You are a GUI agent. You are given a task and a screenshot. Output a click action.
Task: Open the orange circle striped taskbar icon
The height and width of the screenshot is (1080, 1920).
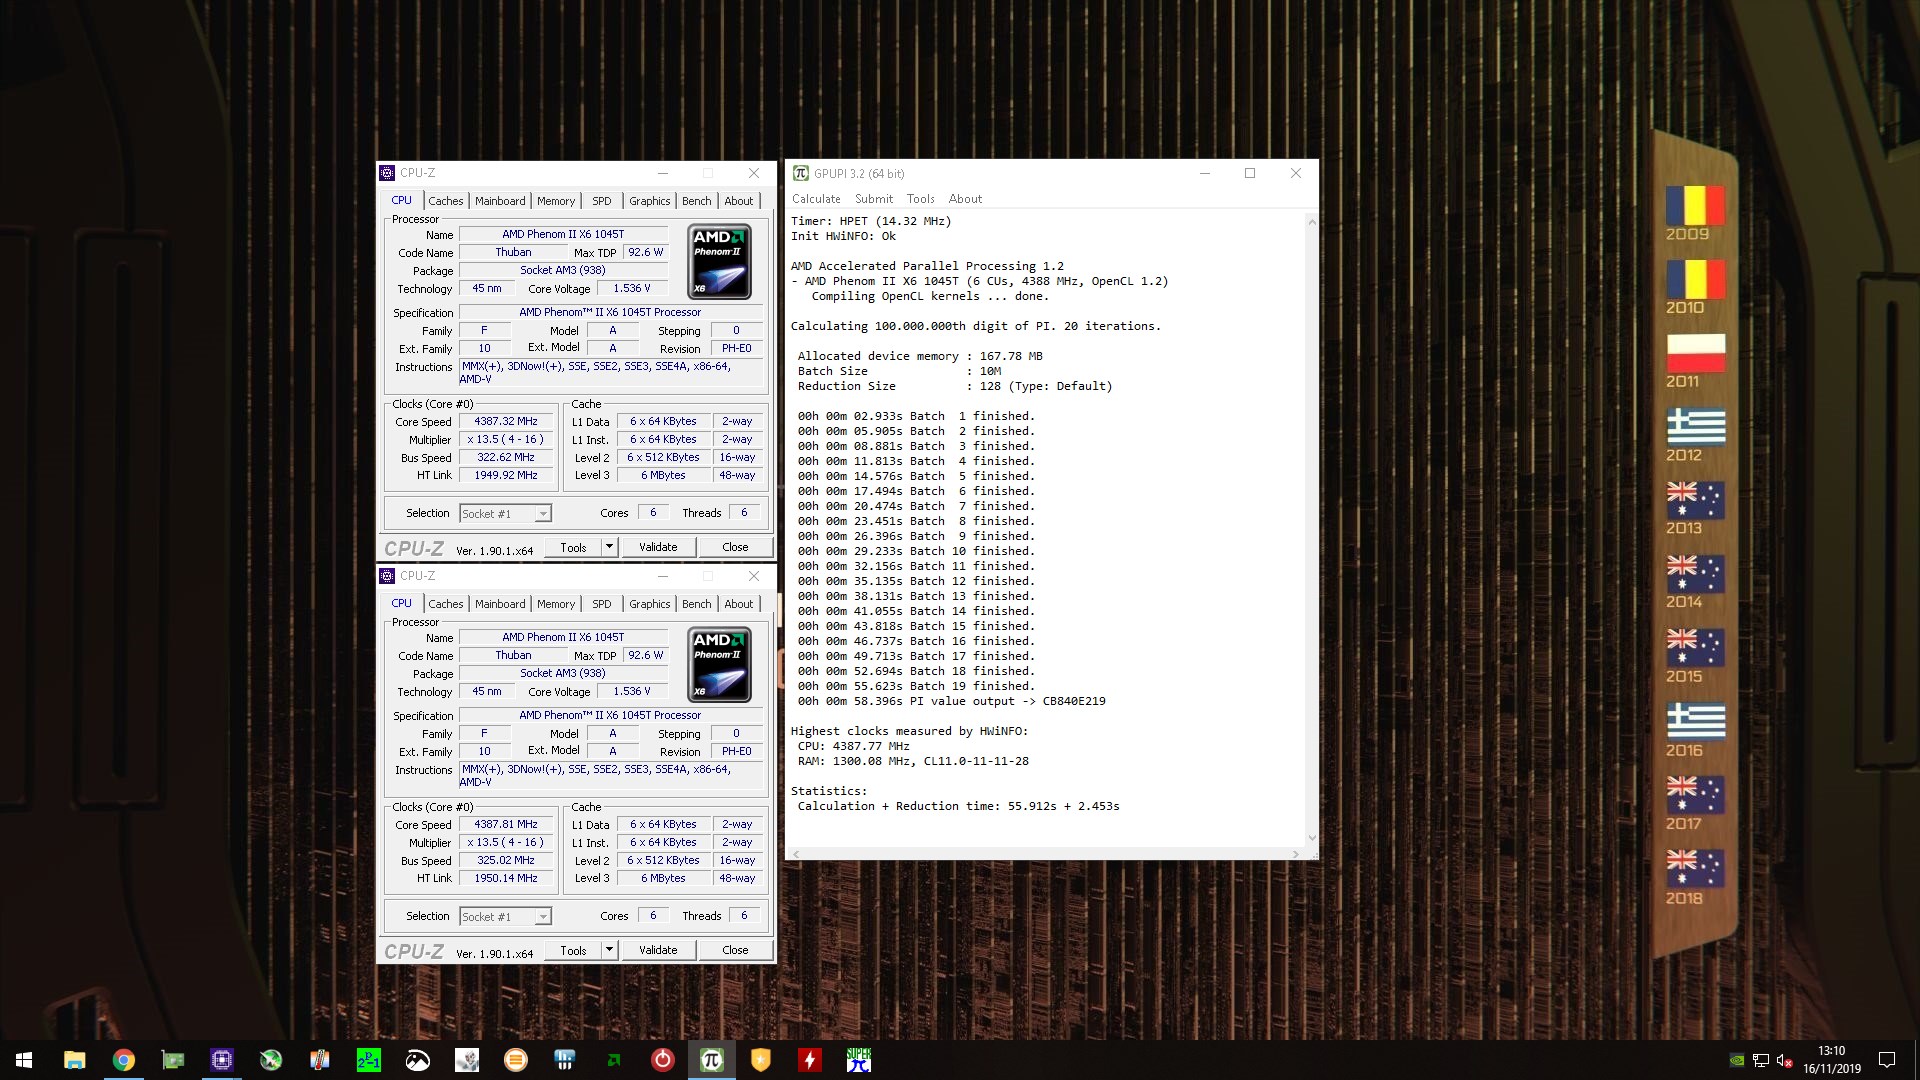coord(516,1060)
